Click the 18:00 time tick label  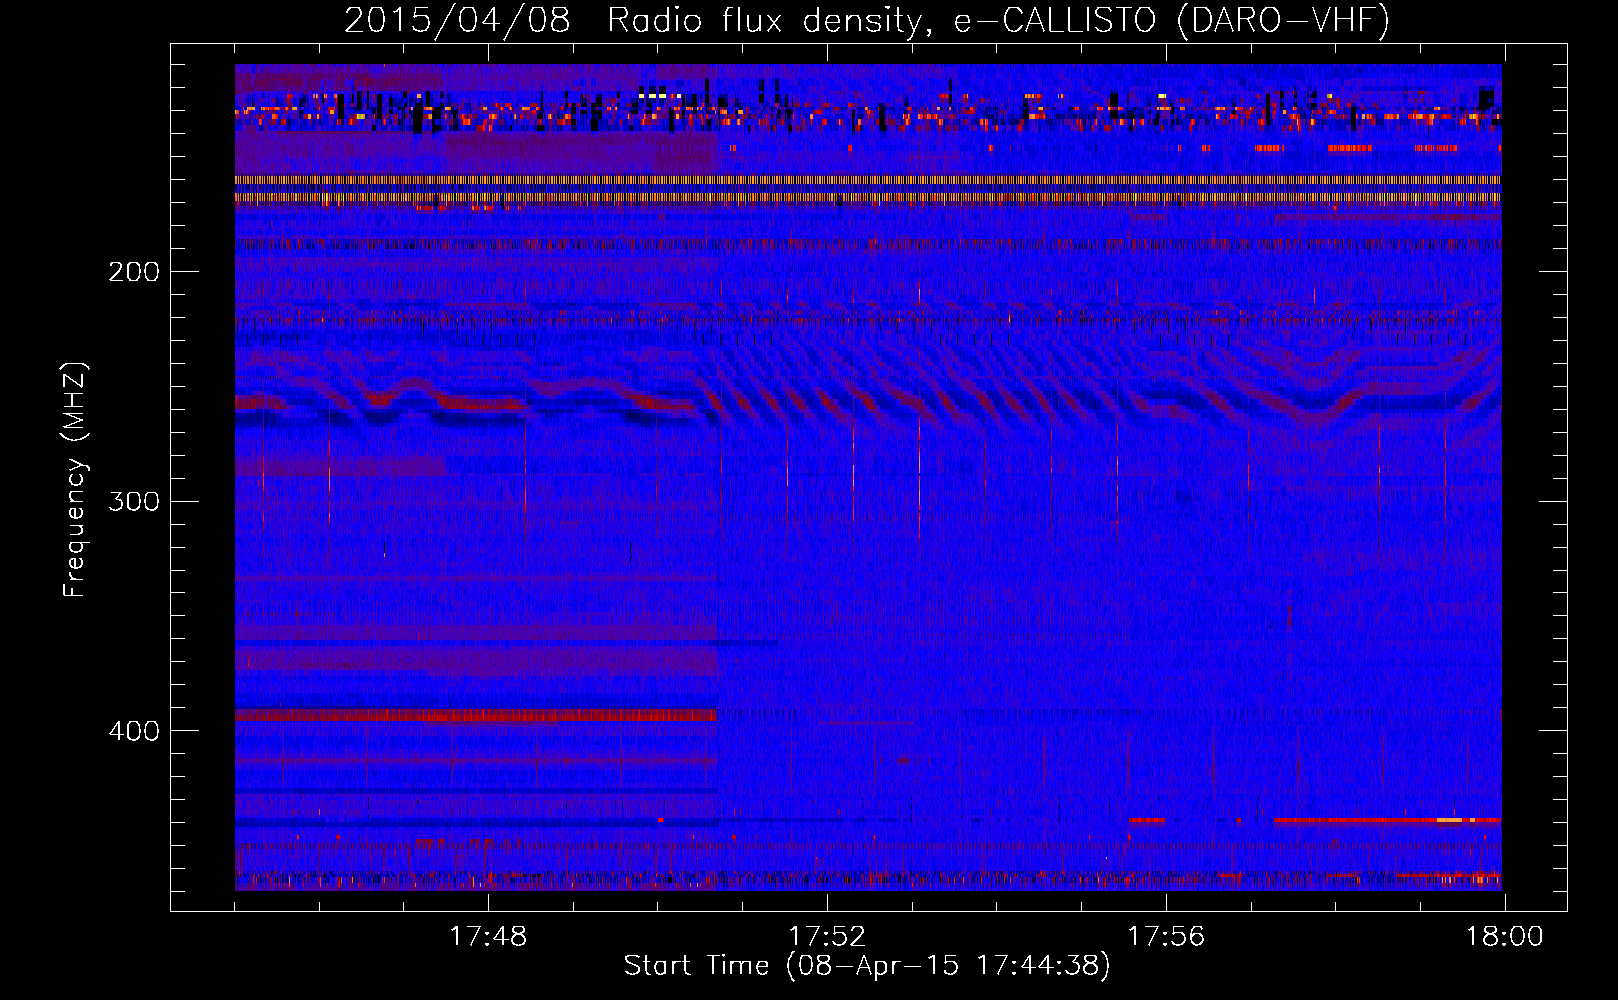coord(1505,937)
